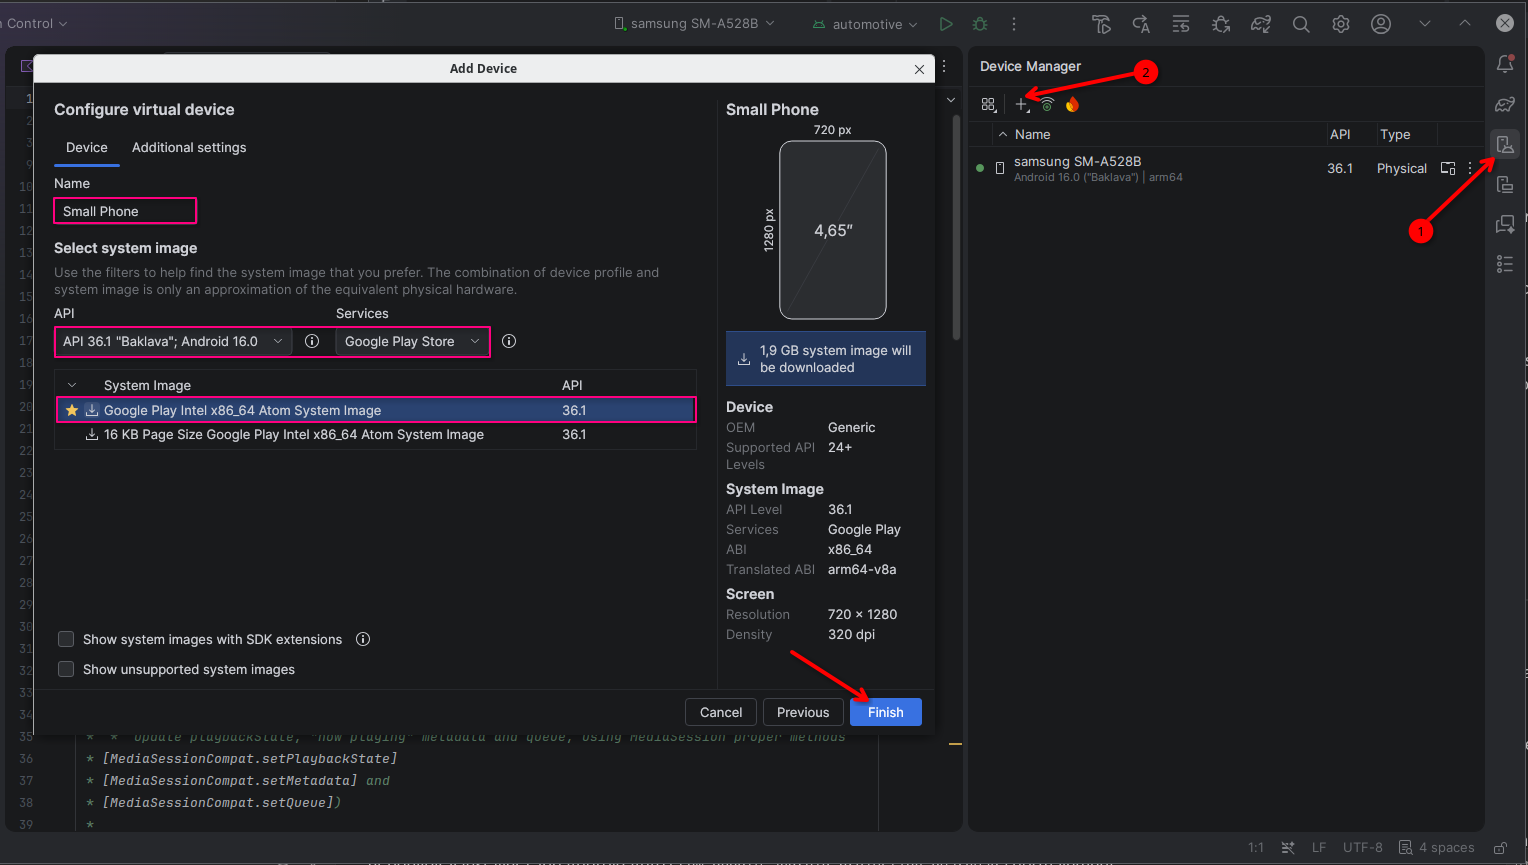This screenshot has width=1528, height=865.
Task: Select samsung SM-A528B device row
Action: click(x=1225, y=168)
